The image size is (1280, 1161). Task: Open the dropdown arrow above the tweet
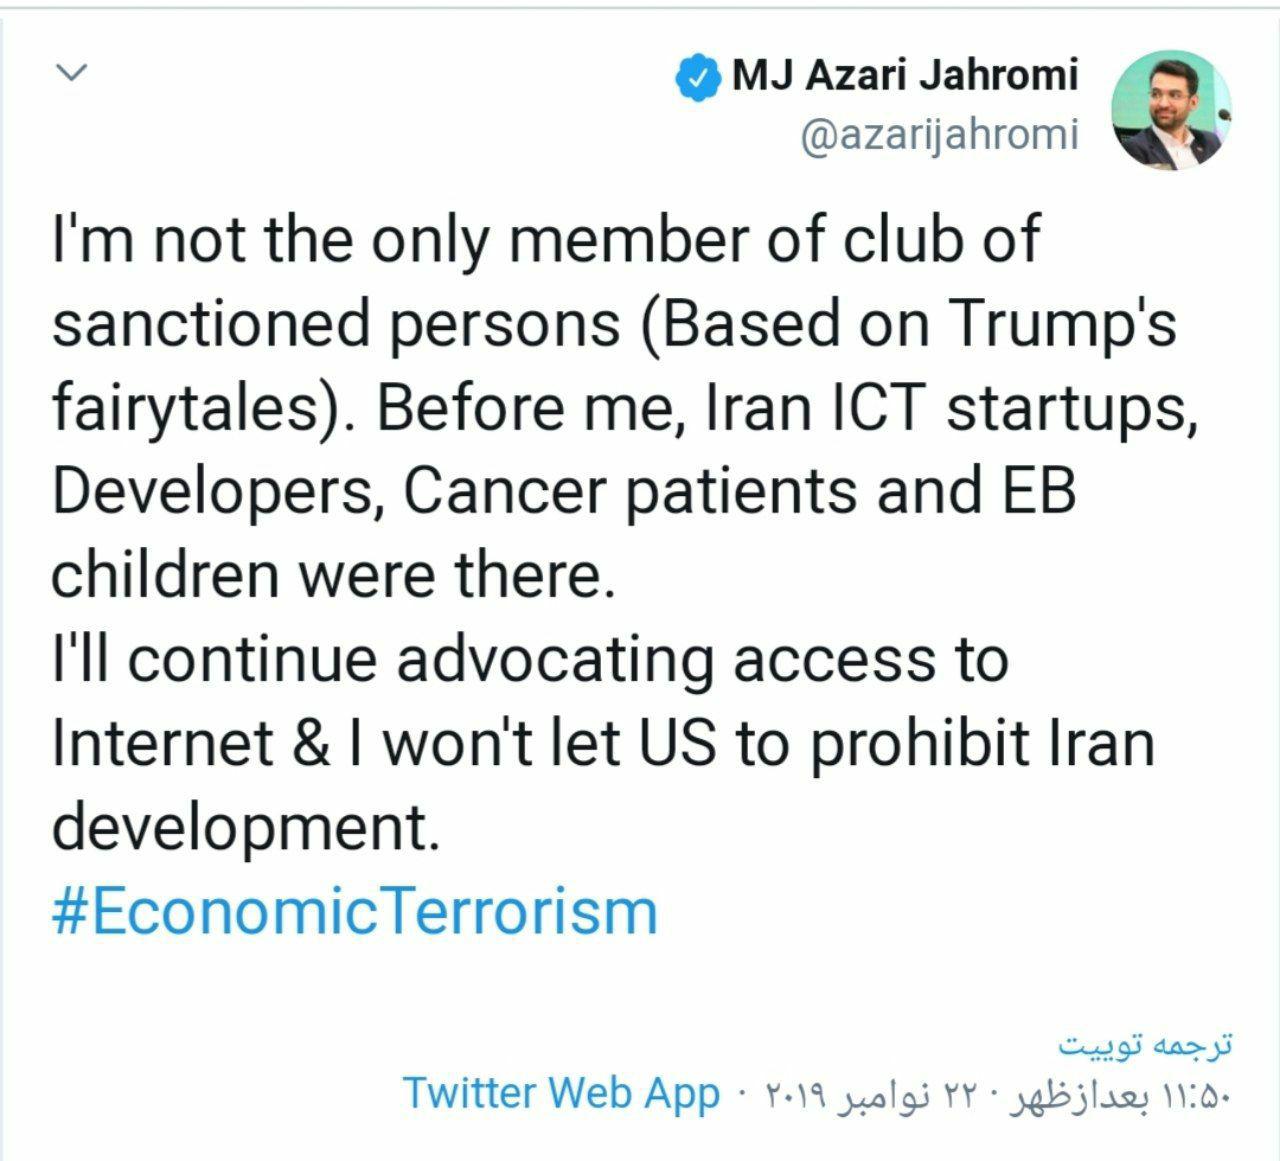coord(71,71)
